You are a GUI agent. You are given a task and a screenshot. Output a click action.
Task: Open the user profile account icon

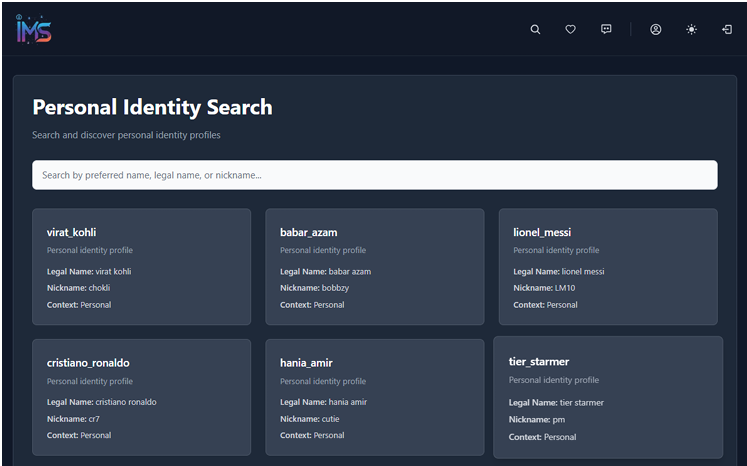(656, 30)
